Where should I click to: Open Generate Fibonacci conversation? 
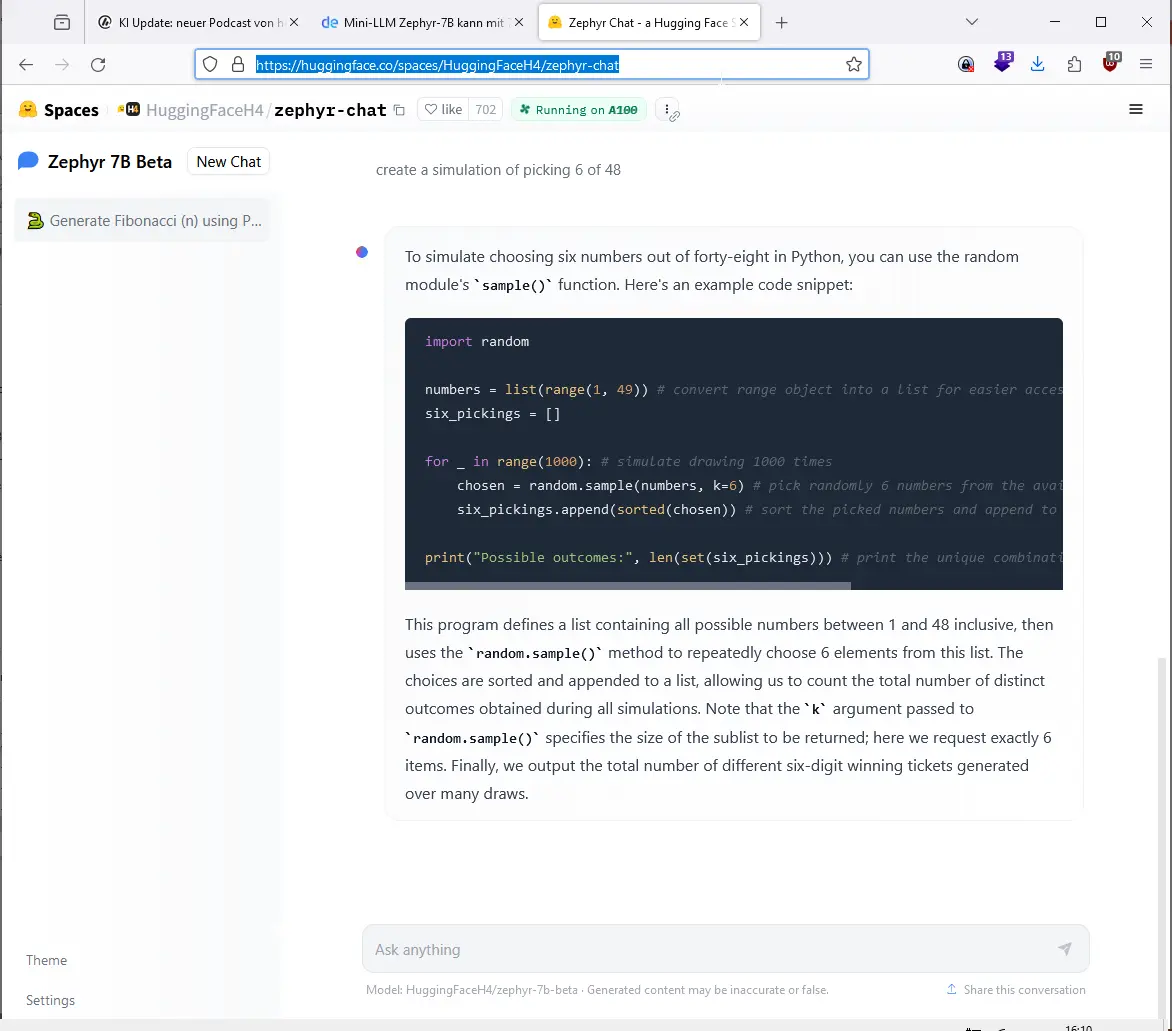tap(143, 221)
